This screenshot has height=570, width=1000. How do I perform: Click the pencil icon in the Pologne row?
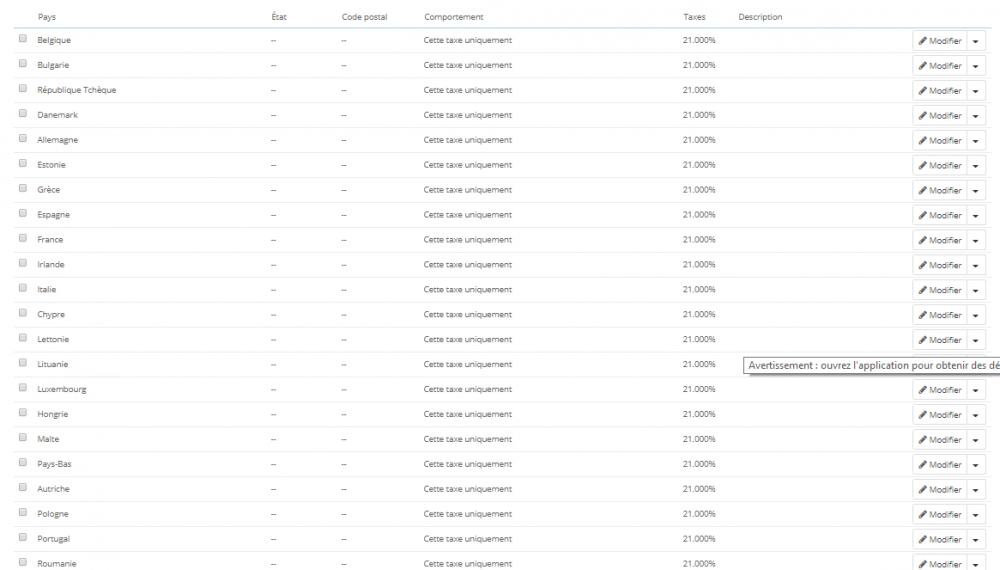[x=923, y=515]
